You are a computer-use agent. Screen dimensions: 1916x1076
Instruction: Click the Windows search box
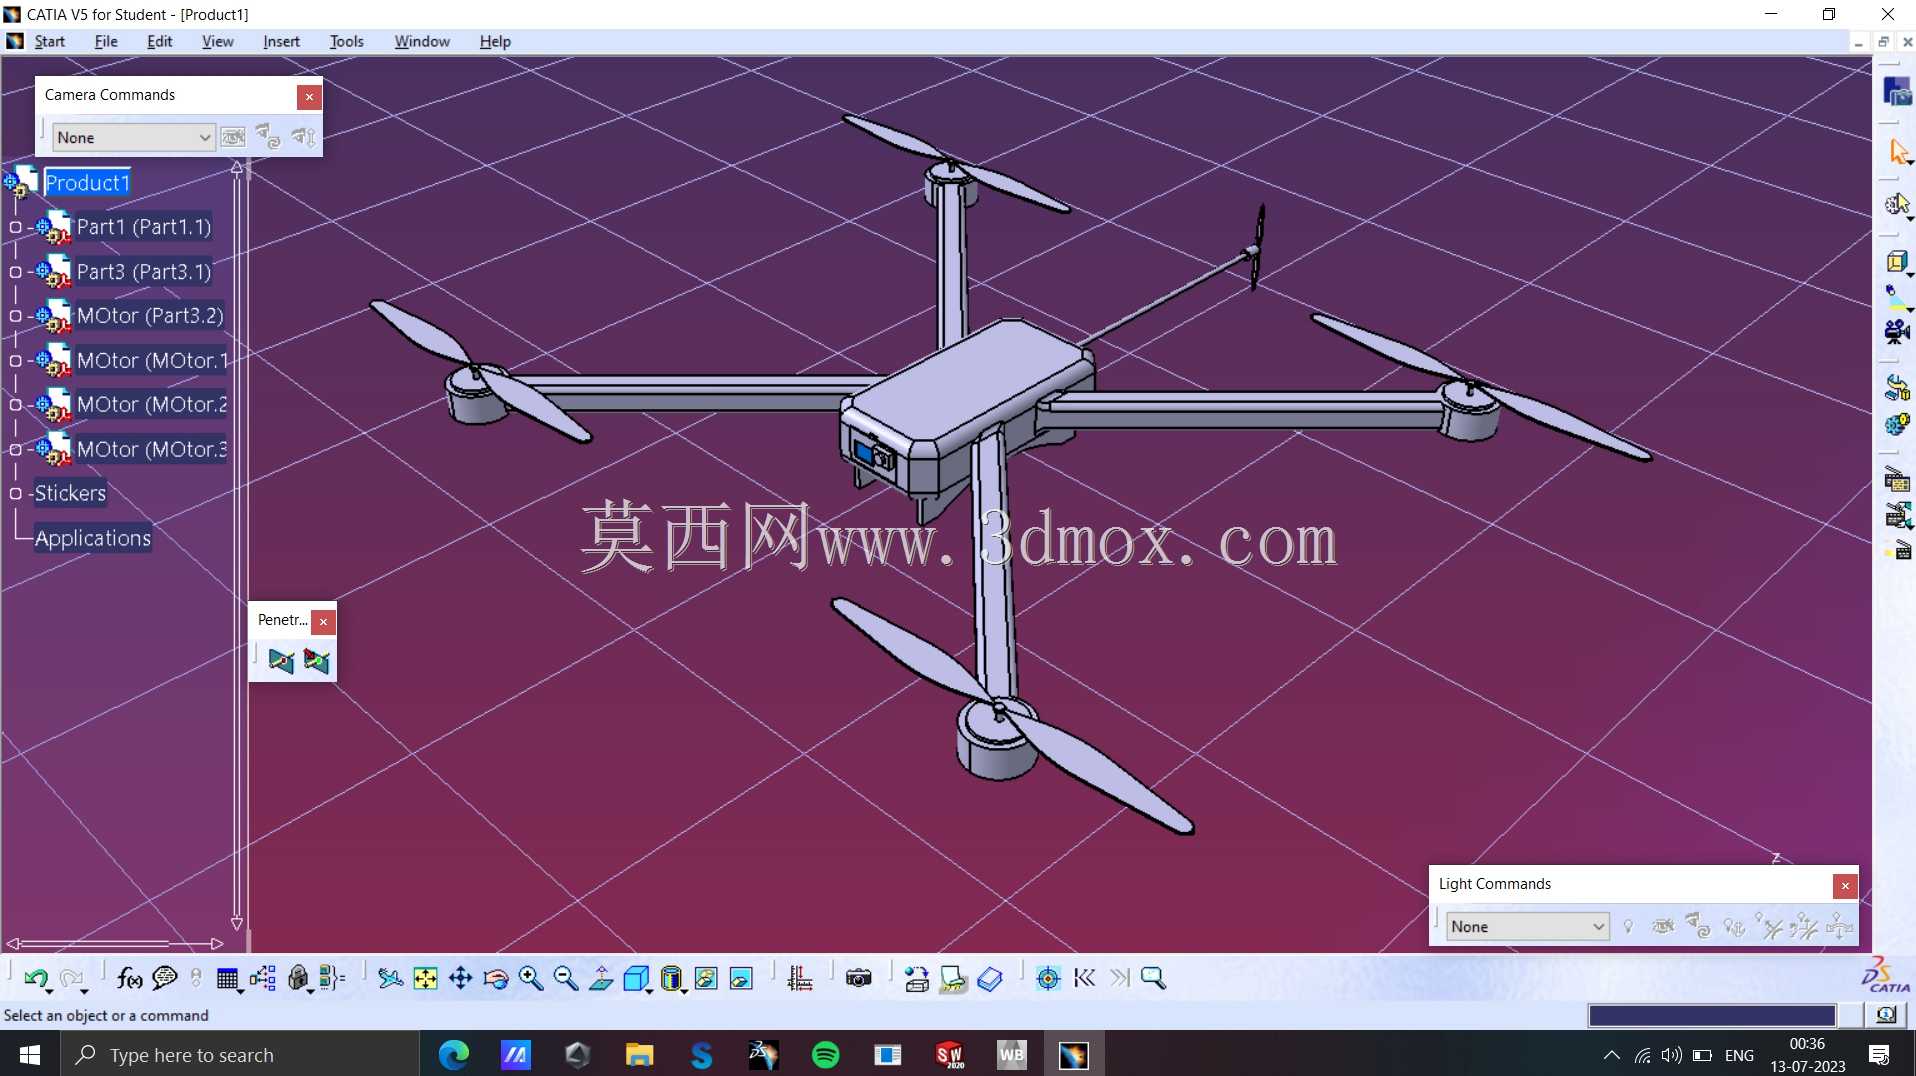[240, 1055]
